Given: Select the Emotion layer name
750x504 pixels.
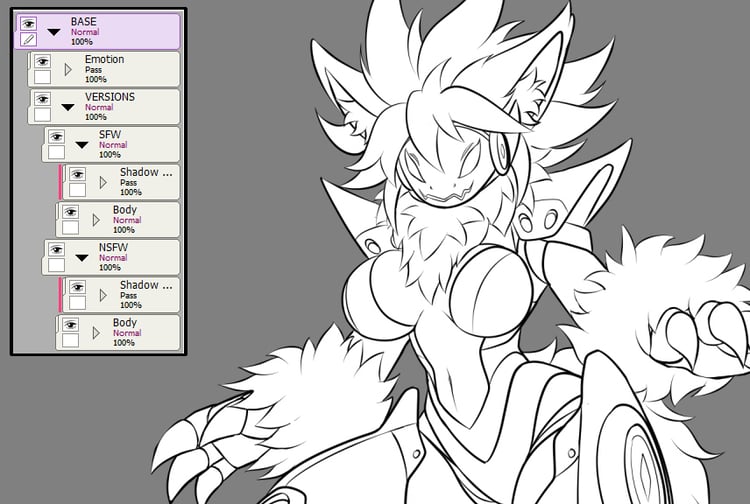Looking at the screenshot, I should pos(104,59).
